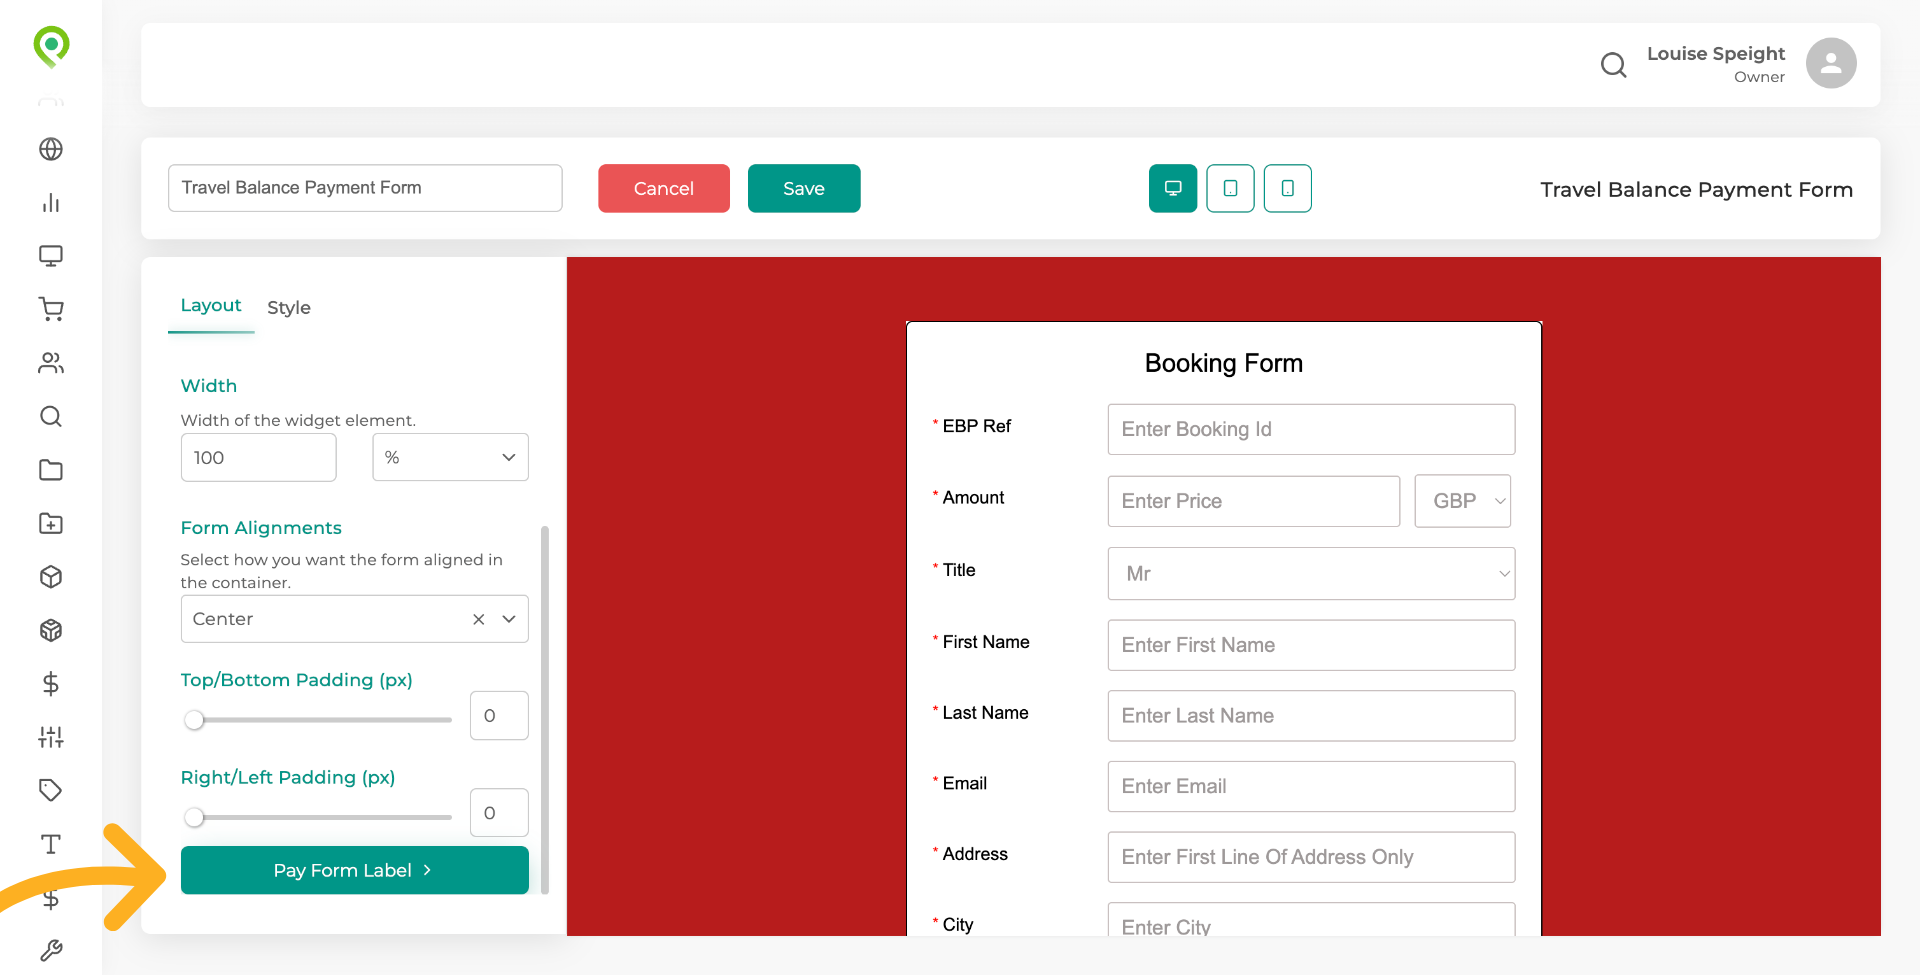Open the sliders settings sidebar icon

coord(51,737)
